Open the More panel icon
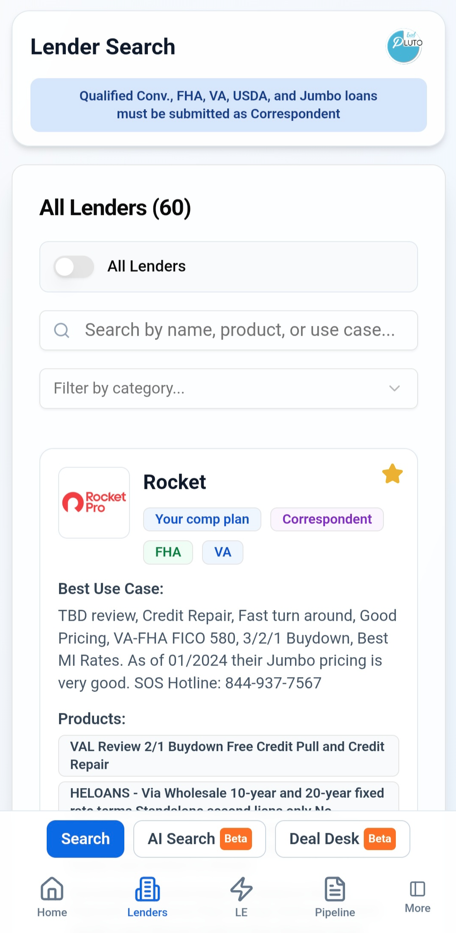The width and height of the screenshot is (456, 933). [417, 889]
